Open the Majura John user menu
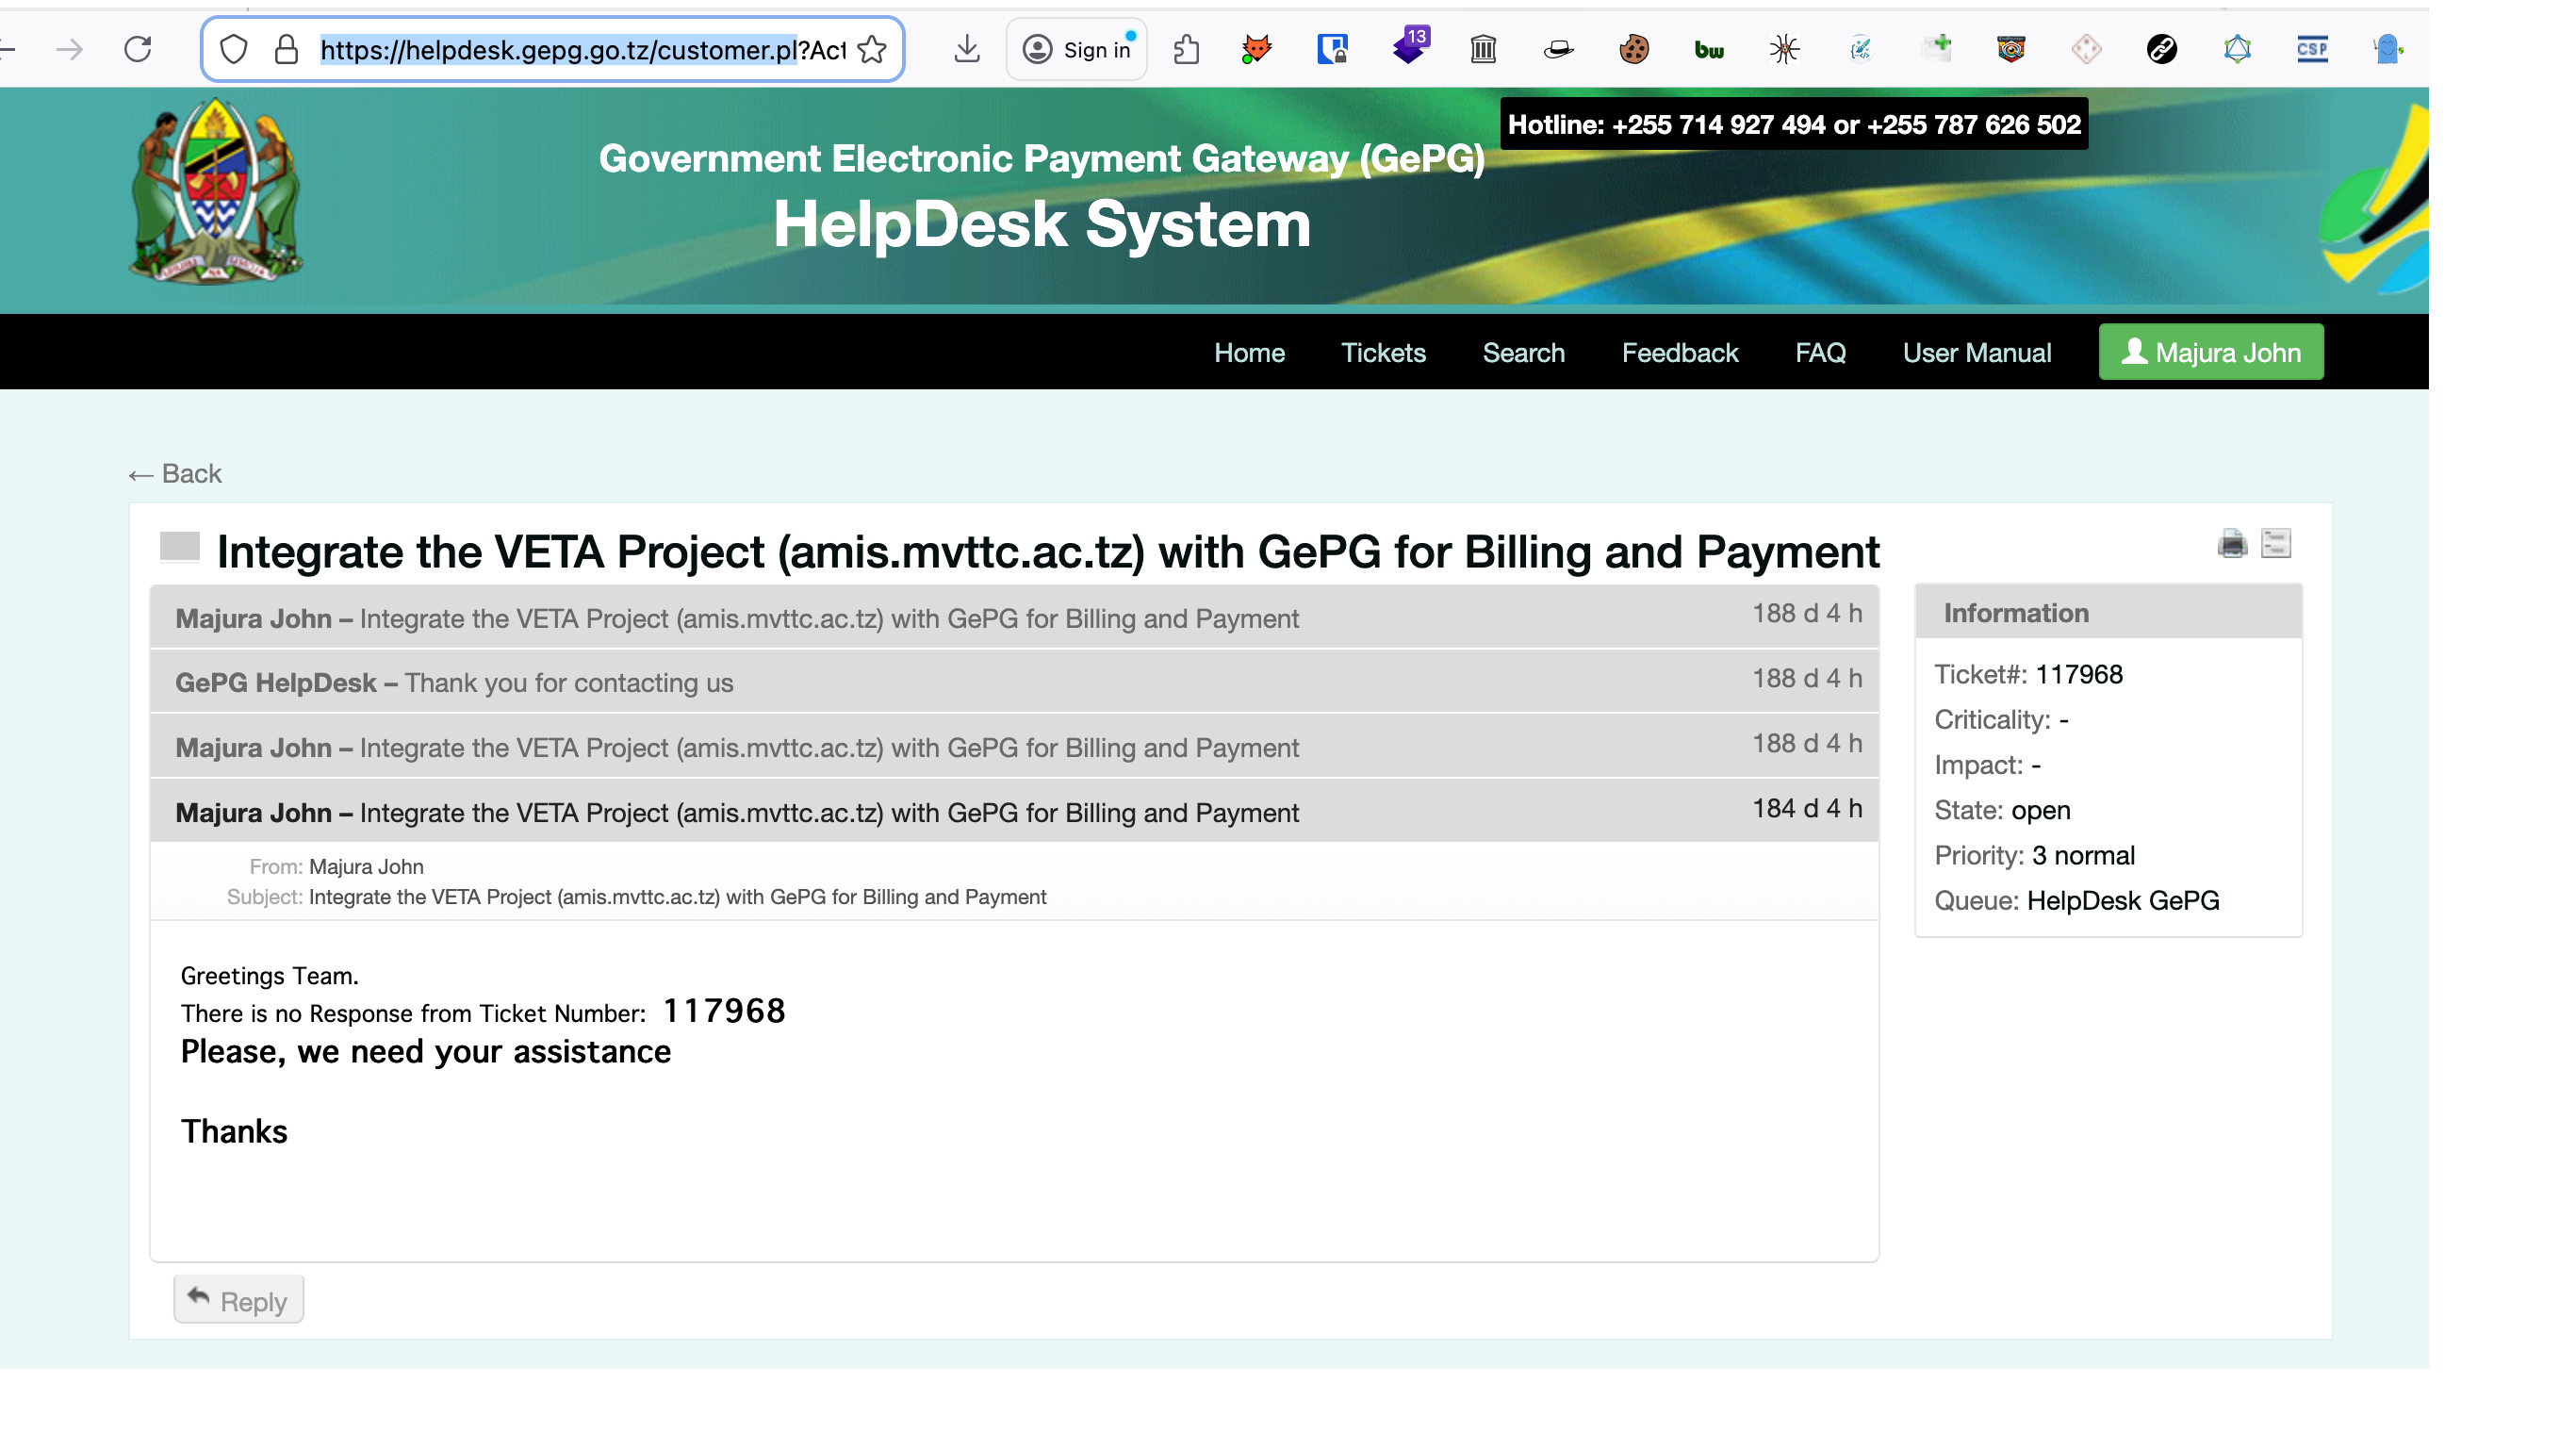The width and height of the screenshot is (2576, 1449). 2210,352
